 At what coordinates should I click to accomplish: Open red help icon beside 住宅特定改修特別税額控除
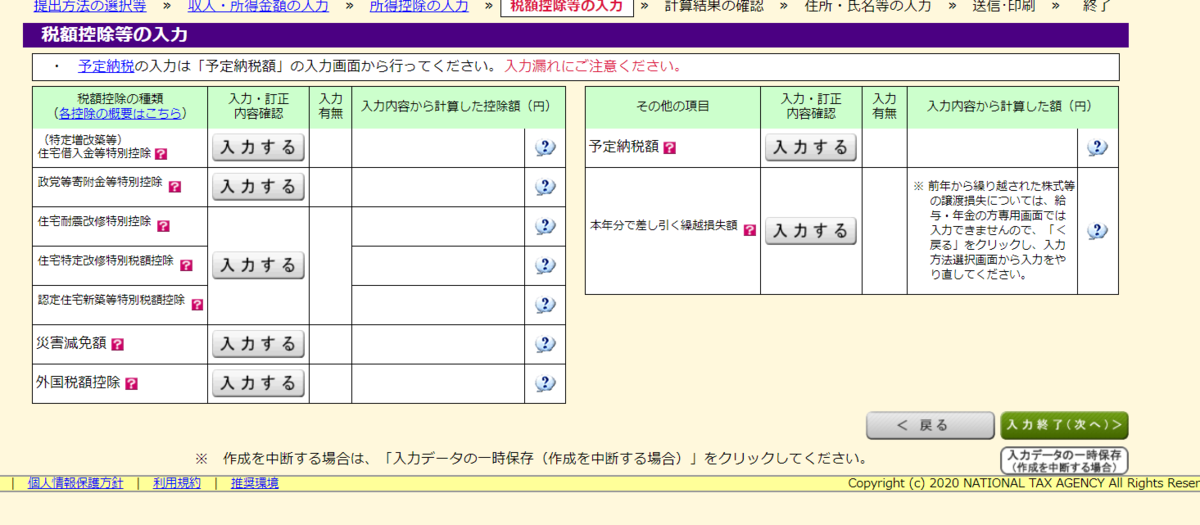pos(186,265)
